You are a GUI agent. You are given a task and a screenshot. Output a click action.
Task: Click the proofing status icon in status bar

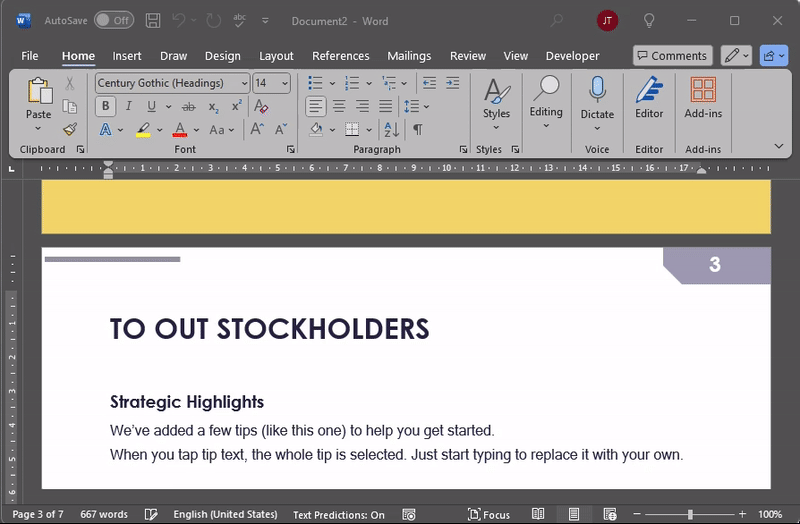pos(151,514)
